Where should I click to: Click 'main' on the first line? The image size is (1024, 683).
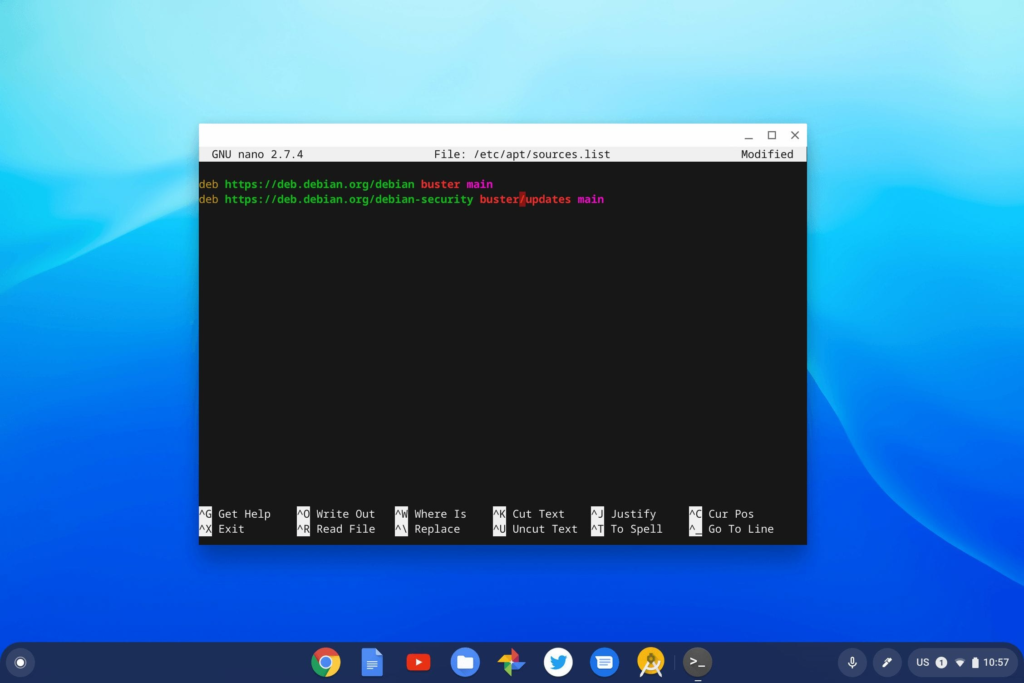point(479,184)
